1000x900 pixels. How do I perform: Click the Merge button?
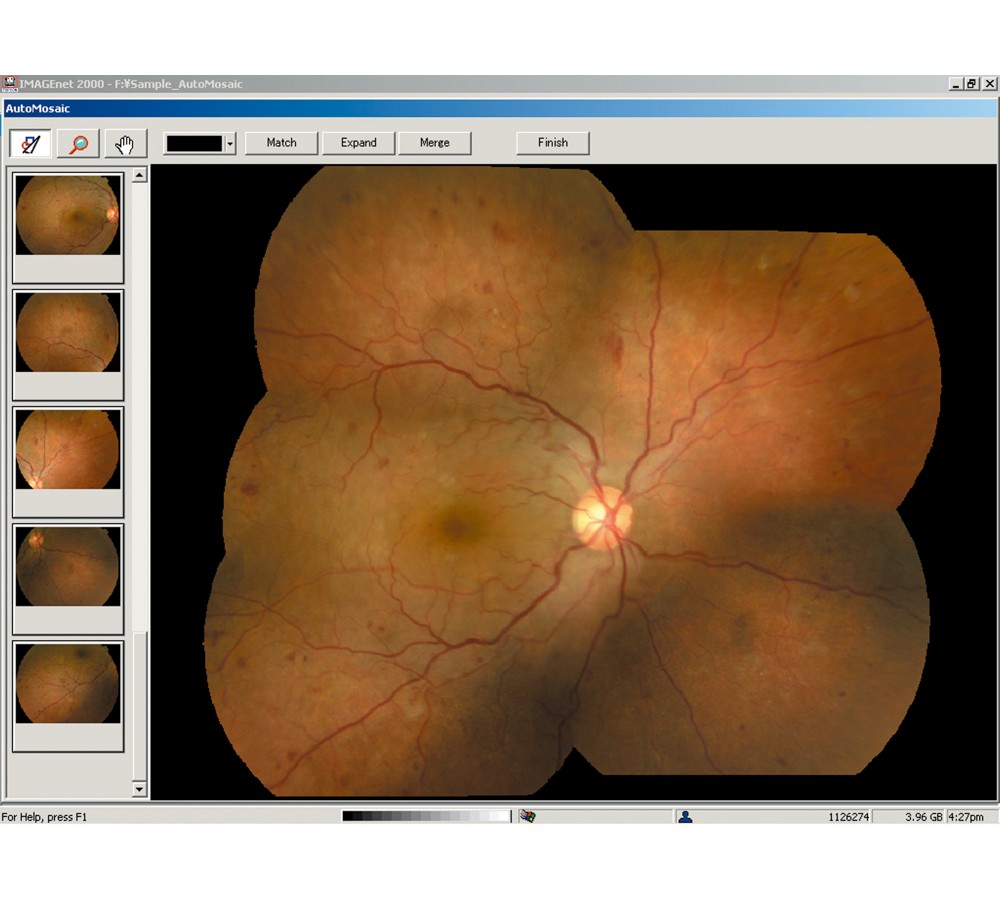coord(435,143)
